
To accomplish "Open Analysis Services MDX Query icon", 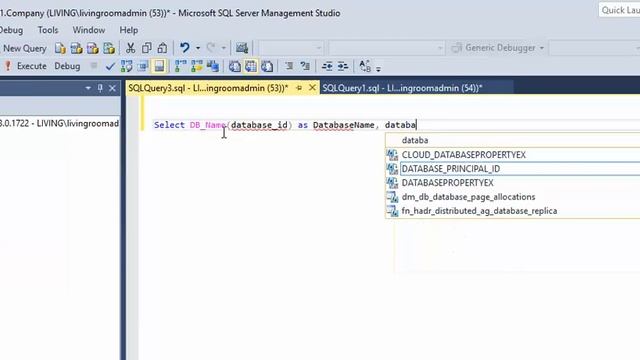I will [x=76, y=48].
